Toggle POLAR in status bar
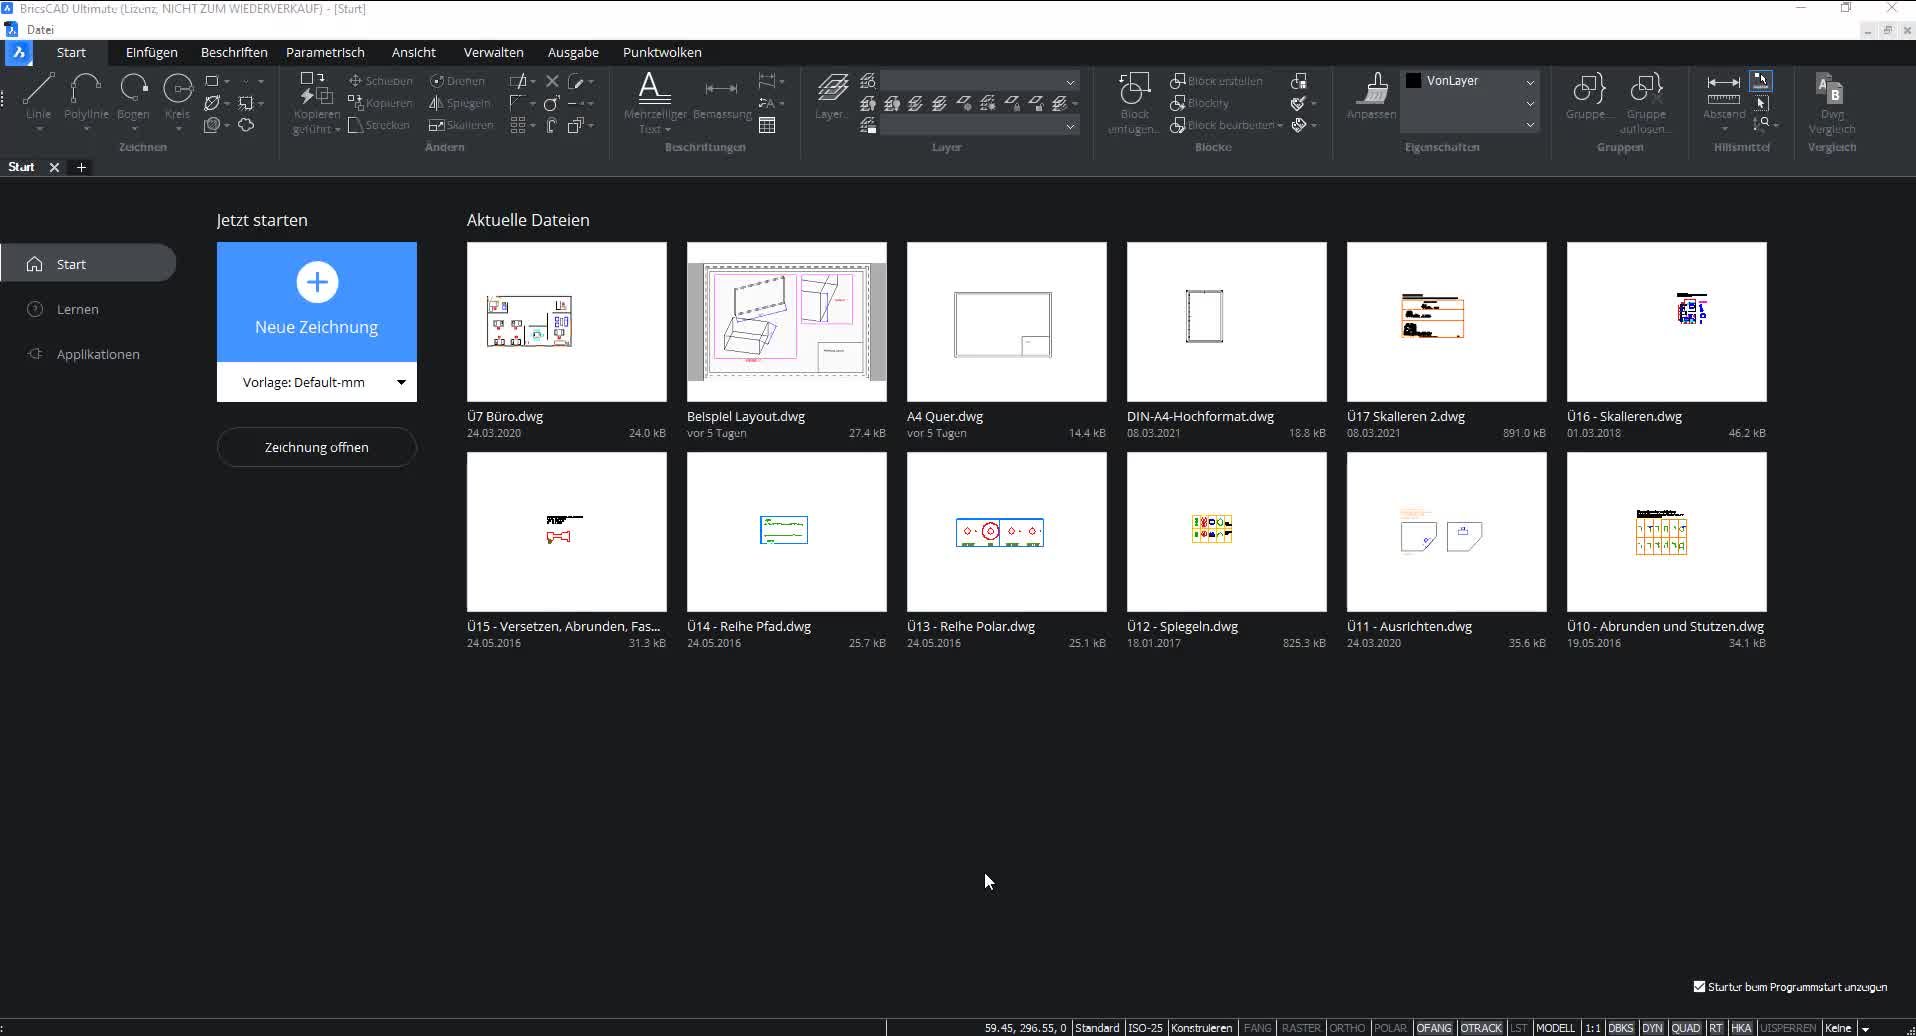The width and height of the screenshot is (1916, 1036). (x=1390, y=1028)
